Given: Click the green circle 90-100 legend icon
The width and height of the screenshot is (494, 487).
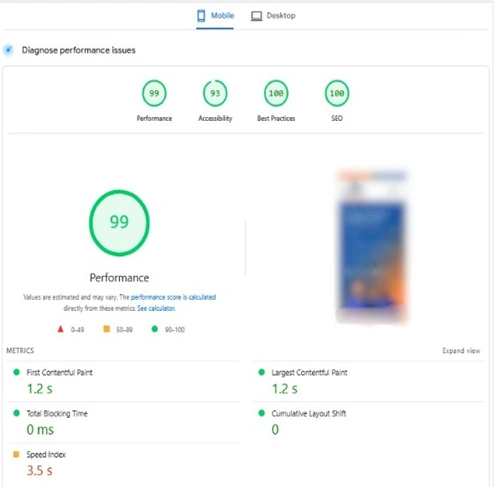Looking at the screenshot, I should click(155, 329).
